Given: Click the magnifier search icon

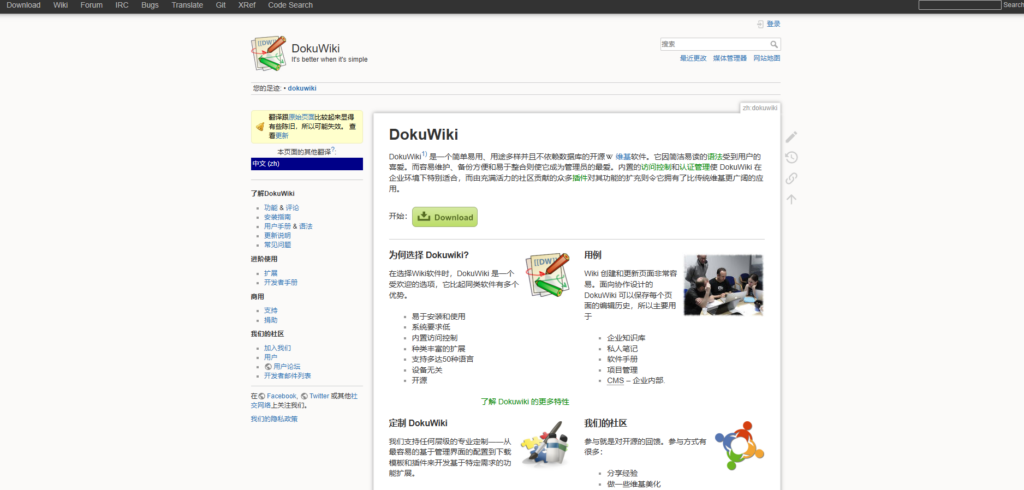Looking at the screenshot, I should click(774, 44).
